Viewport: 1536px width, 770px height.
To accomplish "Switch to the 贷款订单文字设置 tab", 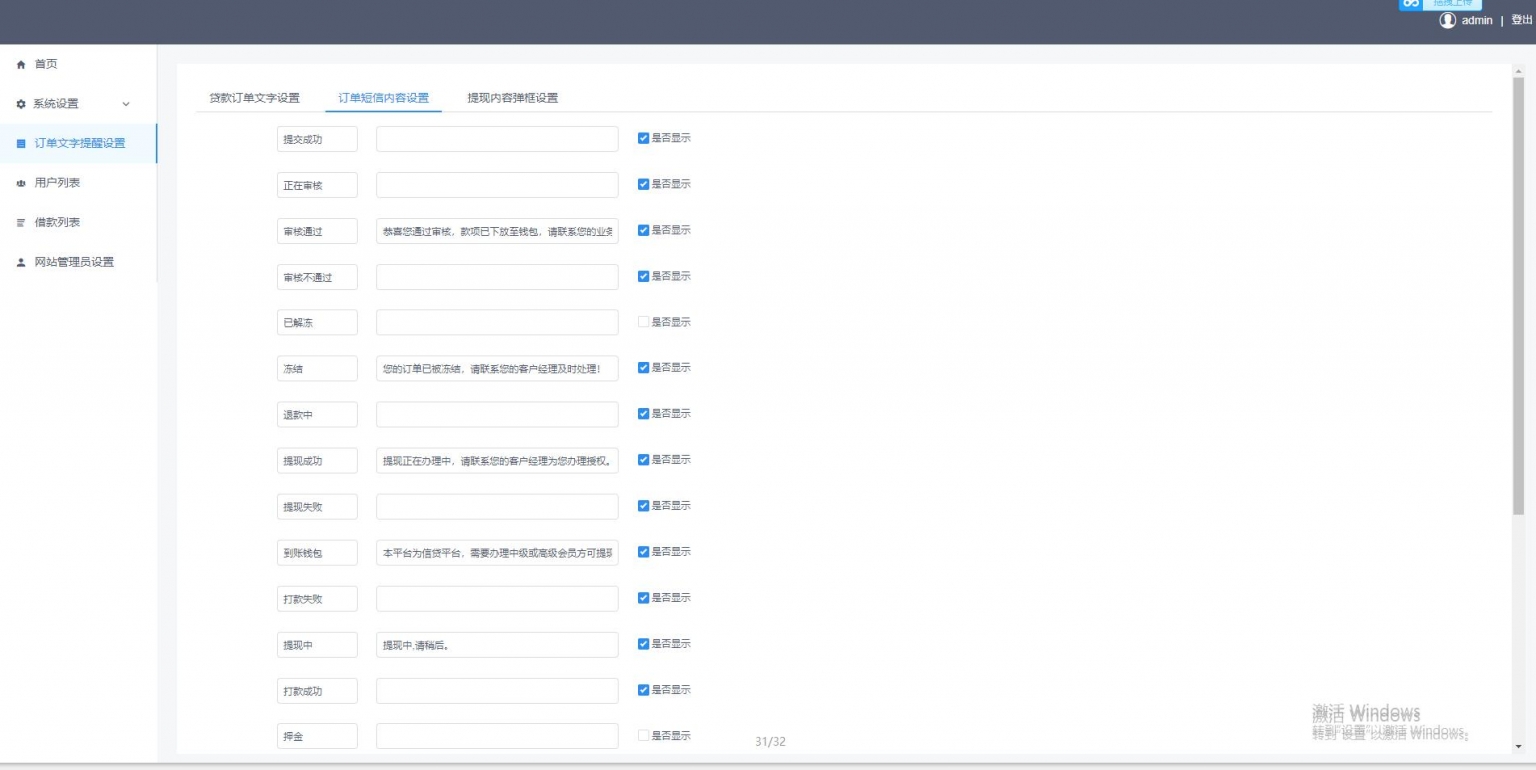I will click(254, 98).
